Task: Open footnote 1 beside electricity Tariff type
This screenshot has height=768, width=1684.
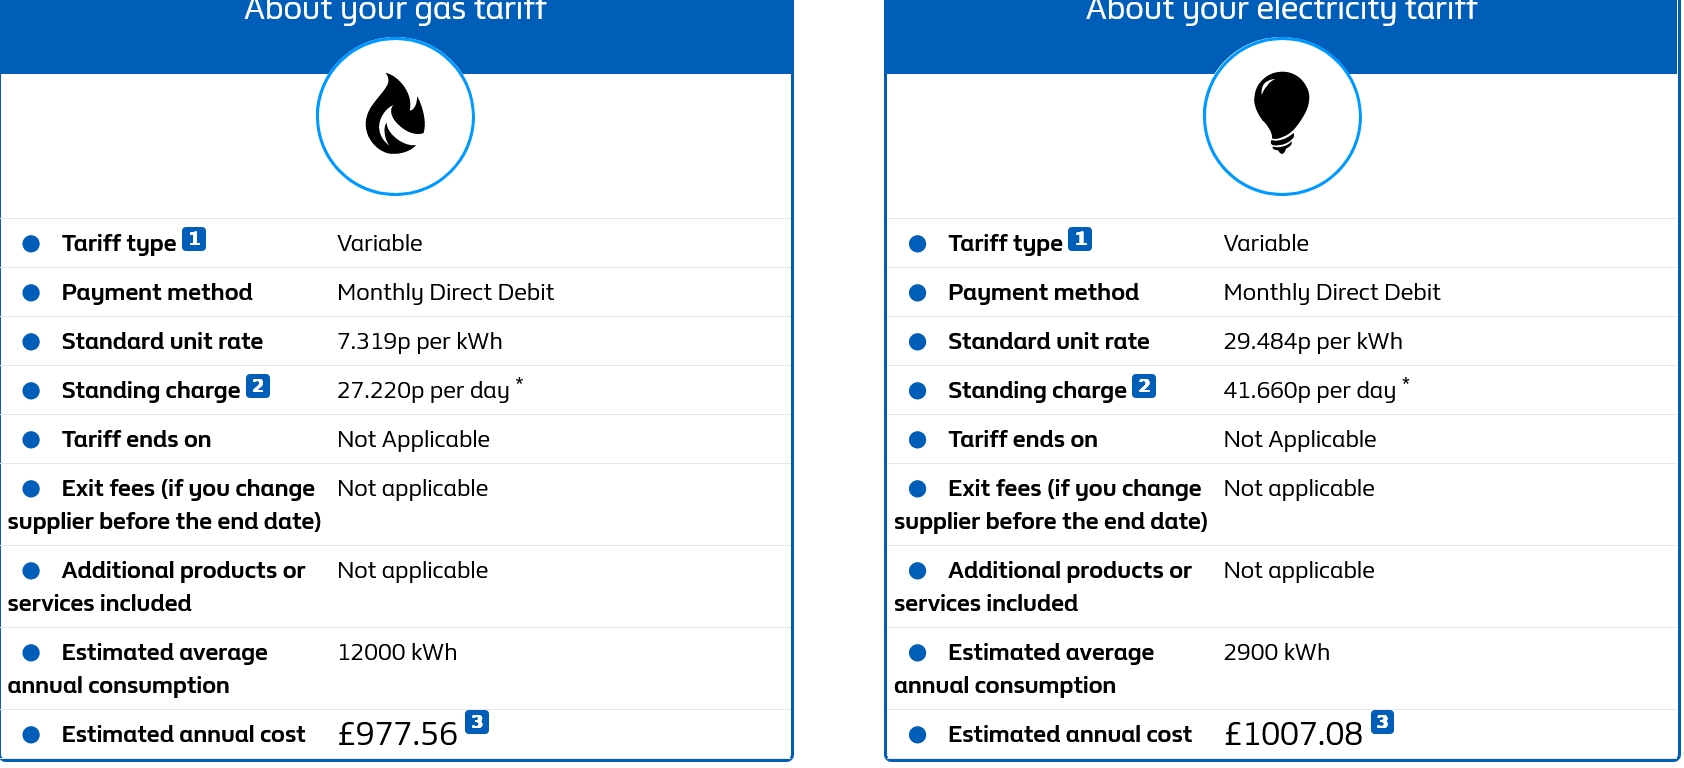Action: [x=1080, y=239]
